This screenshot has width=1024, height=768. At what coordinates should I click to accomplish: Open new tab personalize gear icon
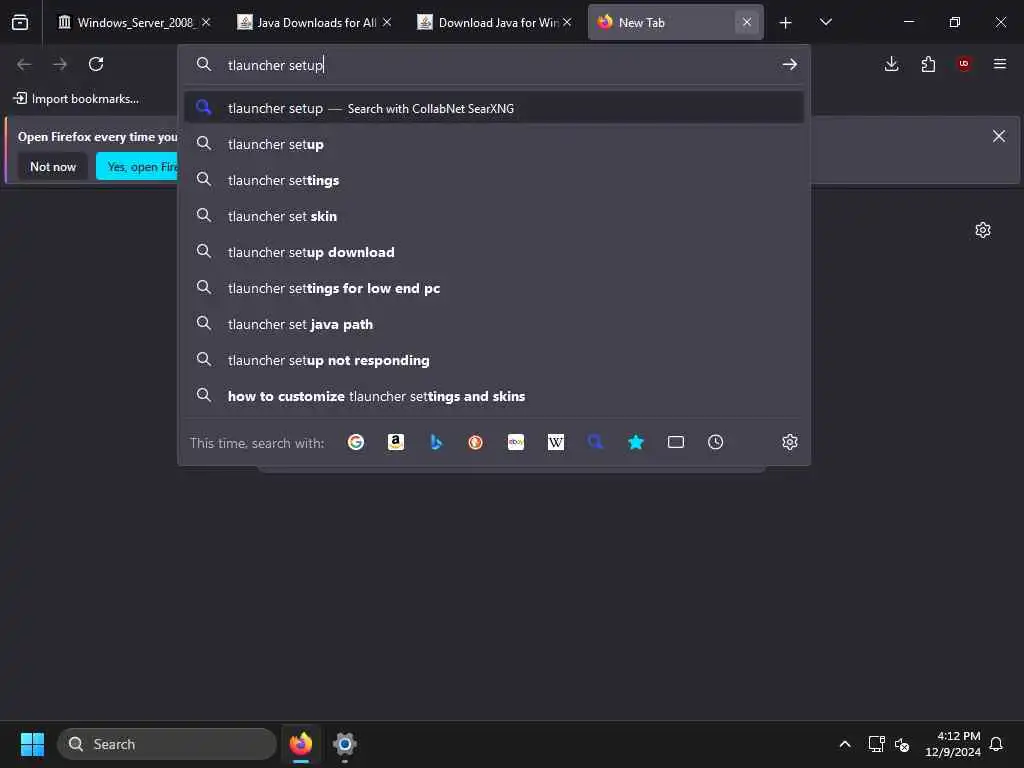[x=983, y=230]
